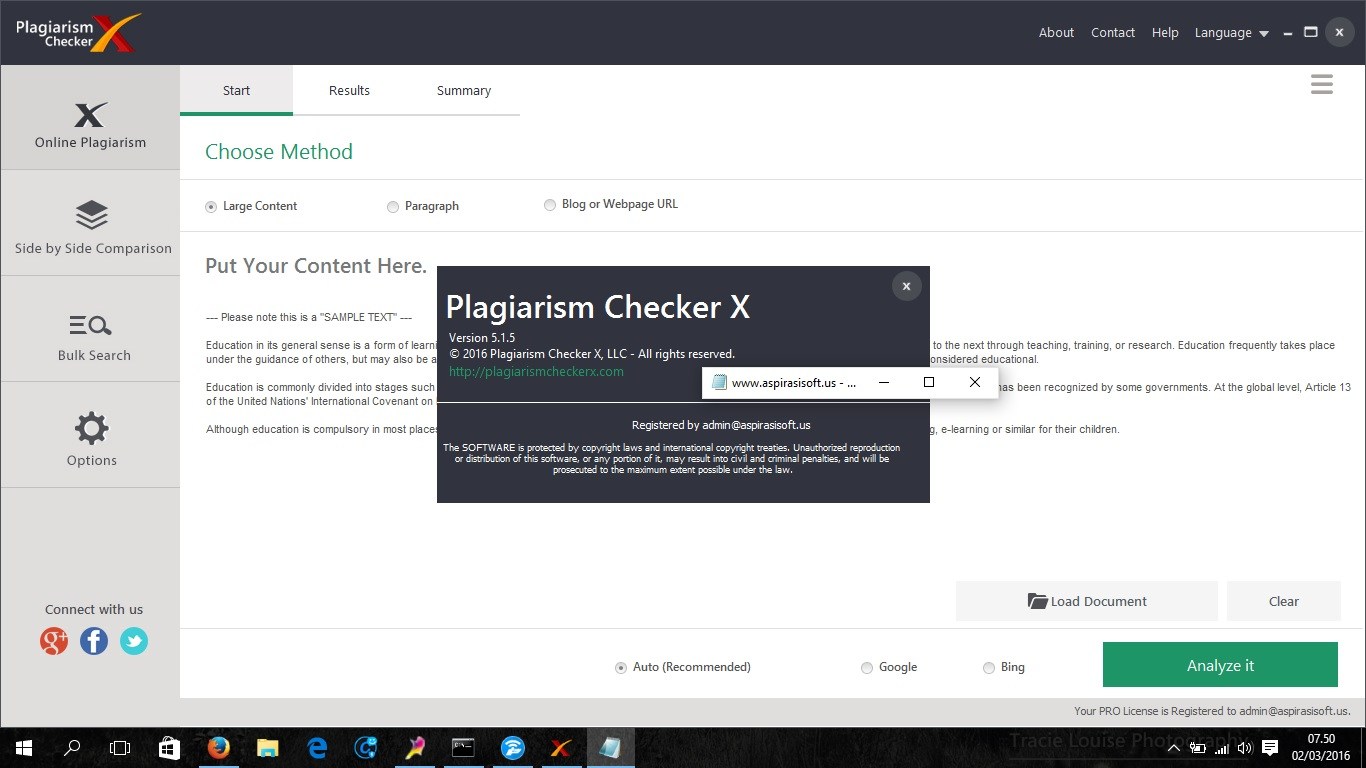Click the 'Version 5.1.5' text

pos(482,338)
